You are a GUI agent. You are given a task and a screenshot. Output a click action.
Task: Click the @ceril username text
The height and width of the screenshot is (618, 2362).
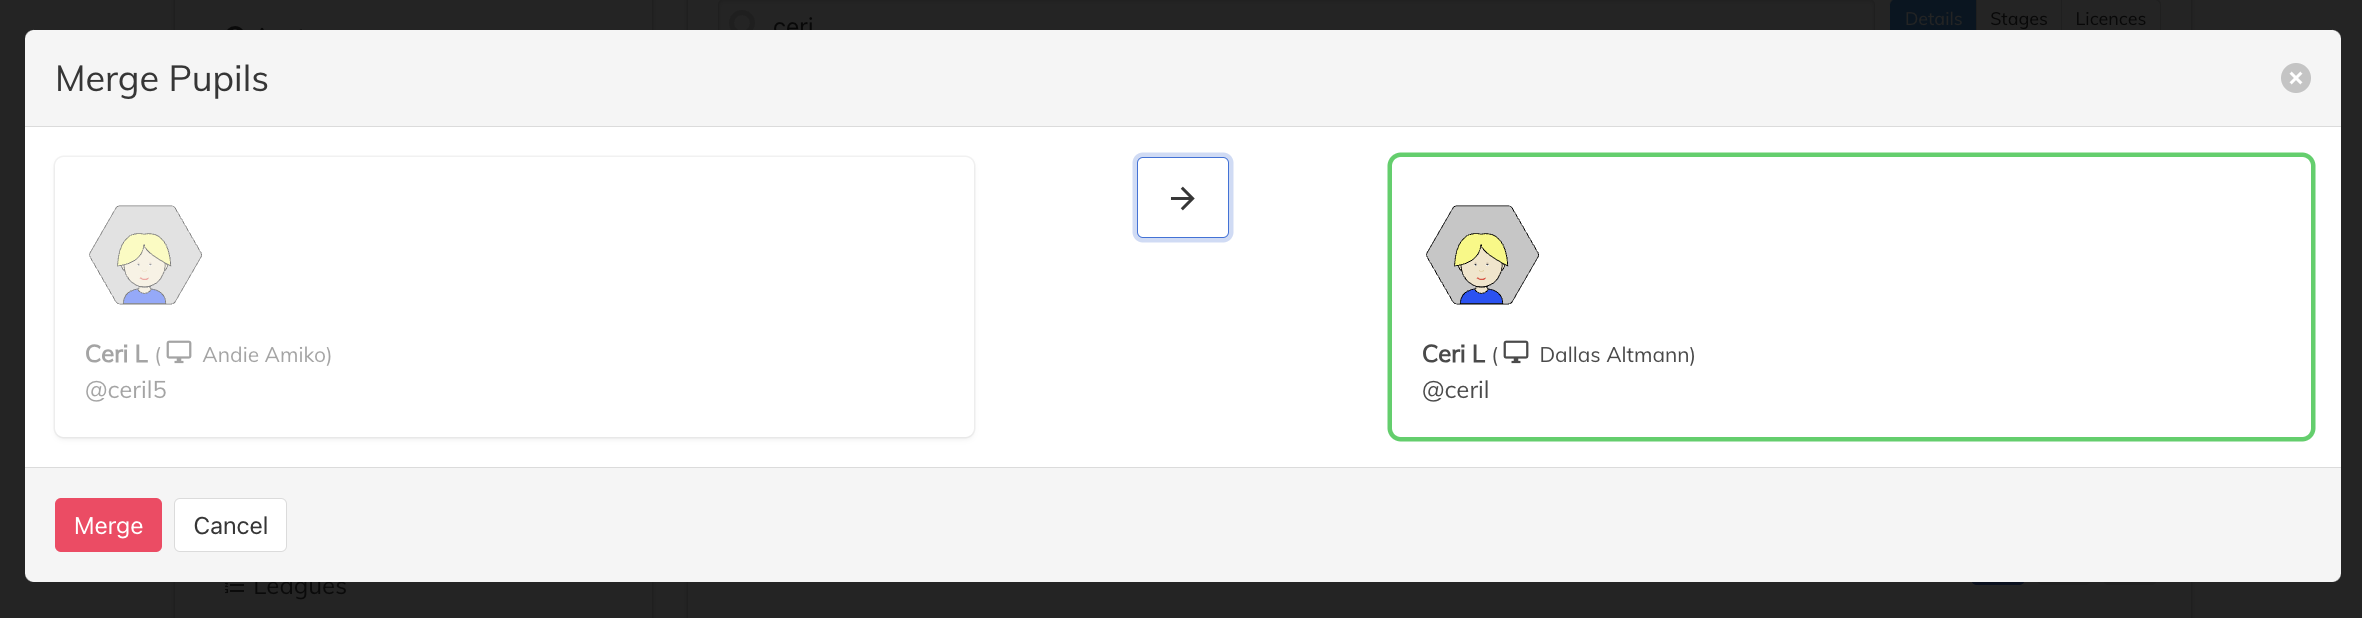point(1455,390)
